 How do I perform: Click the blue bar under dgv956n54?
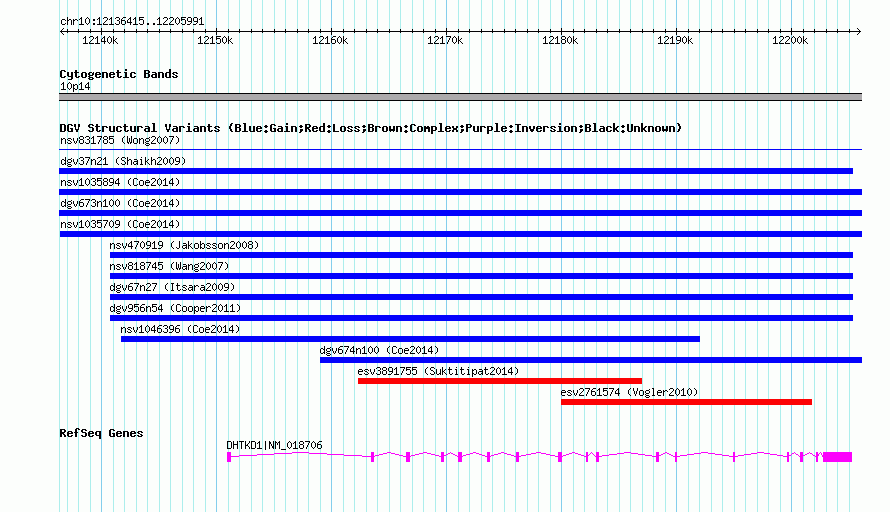[481, 318]
